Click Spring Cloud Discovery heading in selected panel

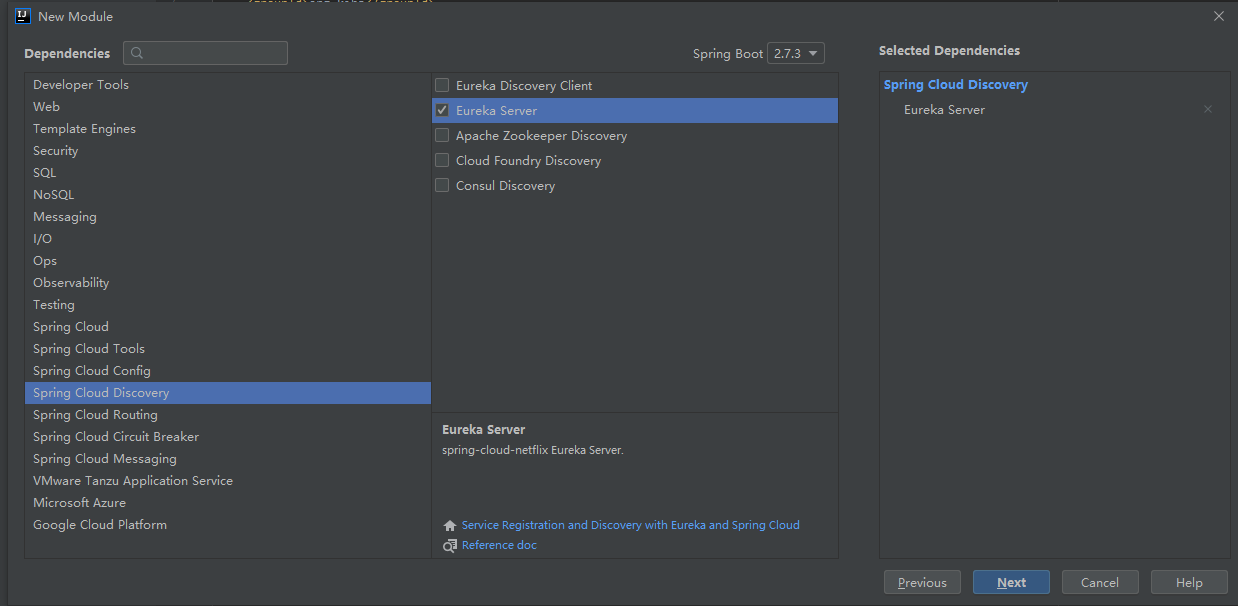[956, 85]
